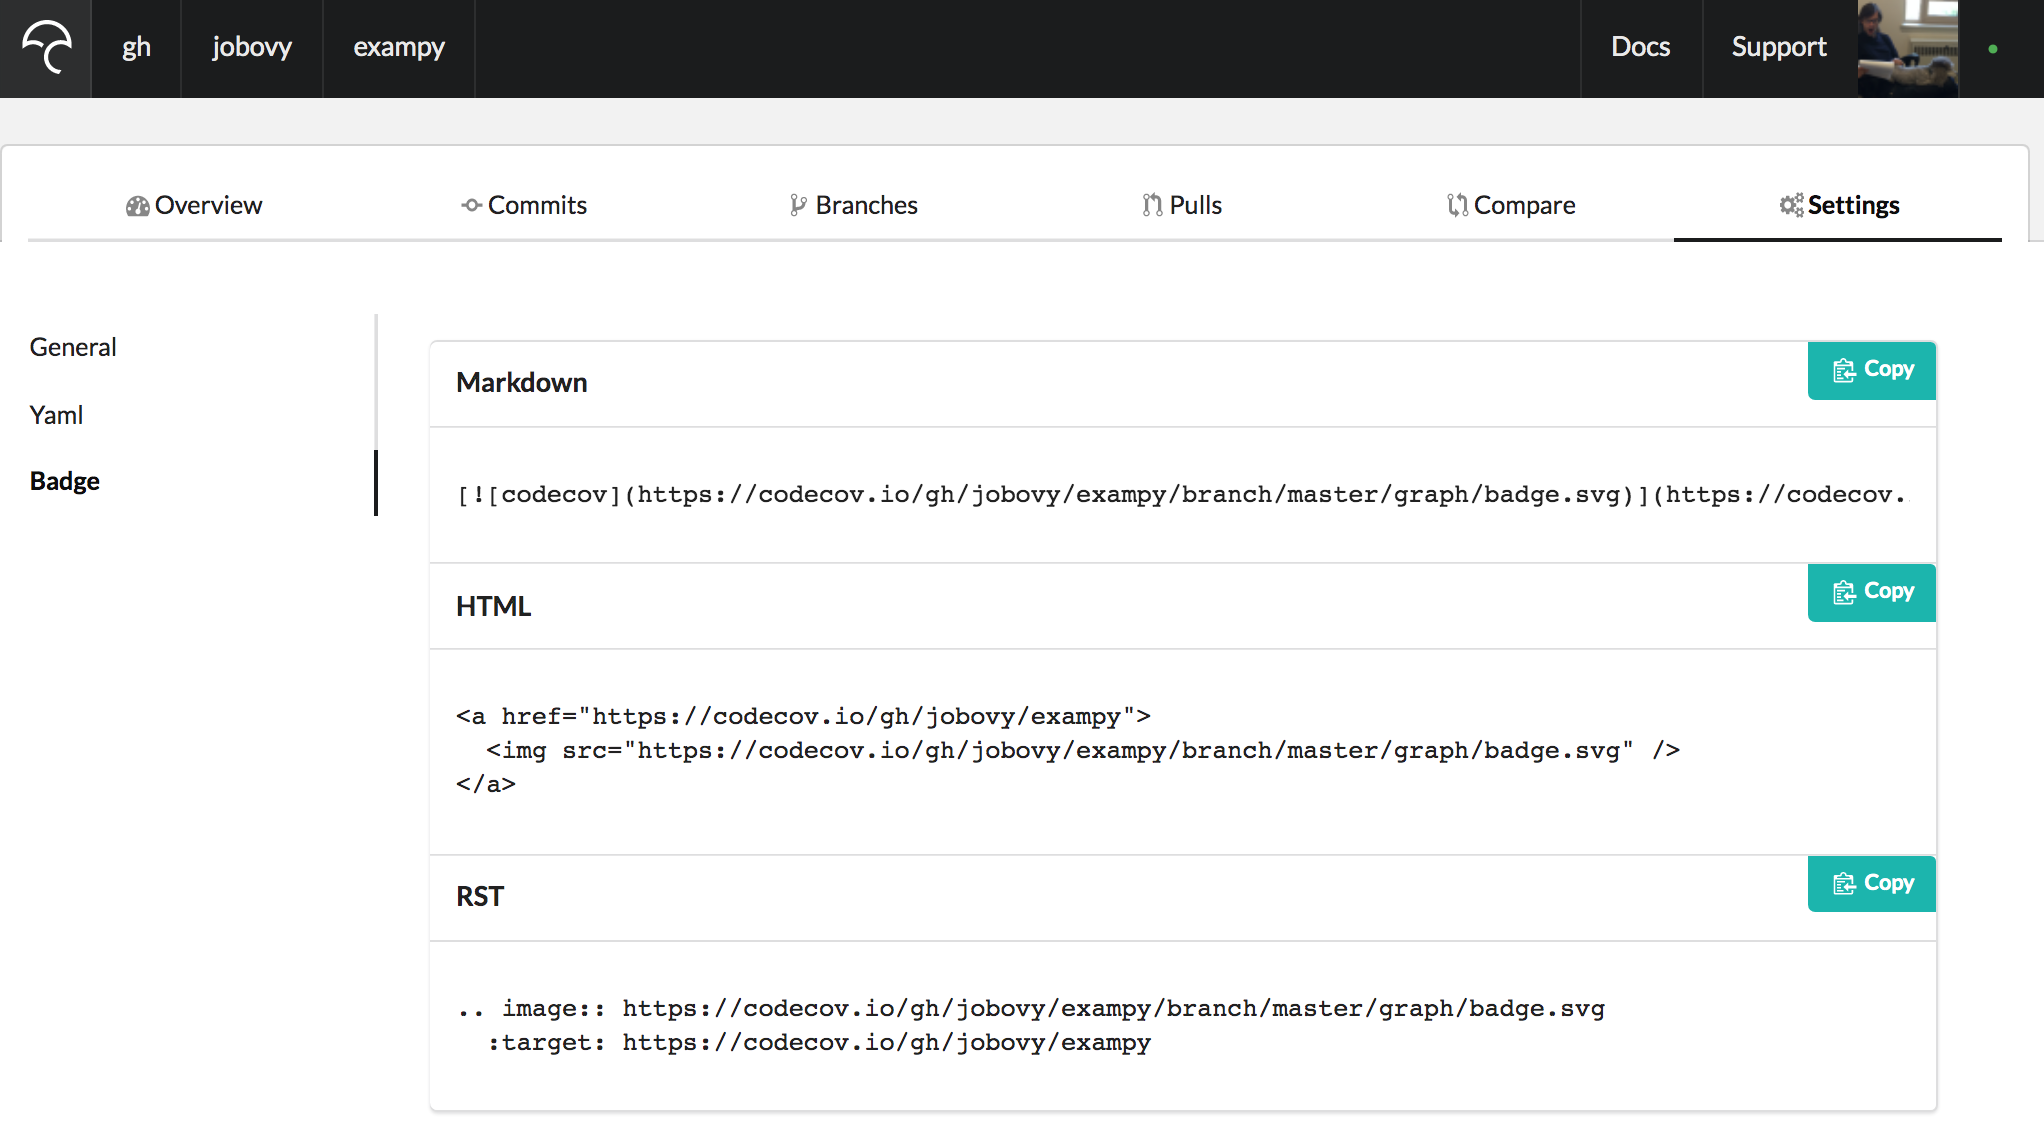
Task: Select the Settings tab
Action: 1839,205
